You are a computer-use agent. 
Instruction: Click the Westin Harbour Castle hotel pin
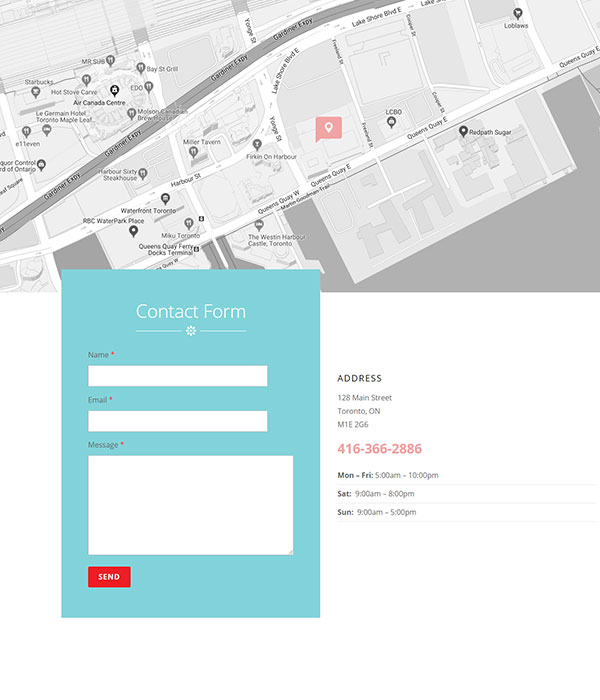[259, 225]
